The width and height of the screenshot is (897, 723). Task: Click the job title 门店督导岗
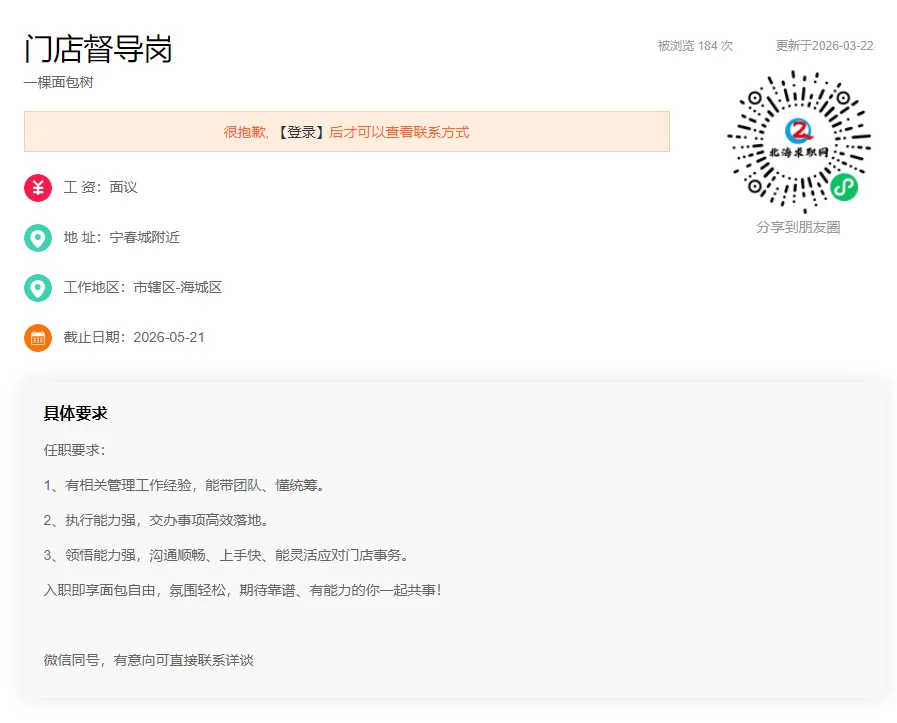(98, 49)
